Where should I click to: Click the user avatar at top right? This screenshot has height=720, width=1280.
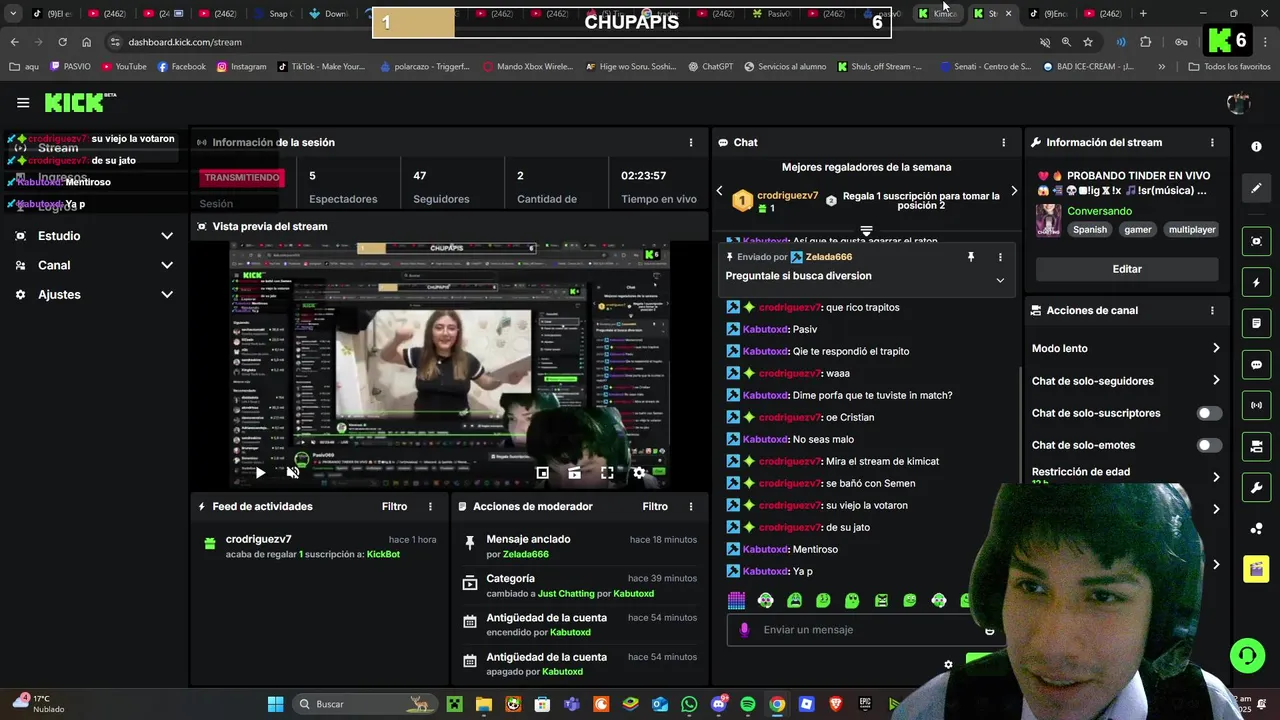pos(1238,102)
